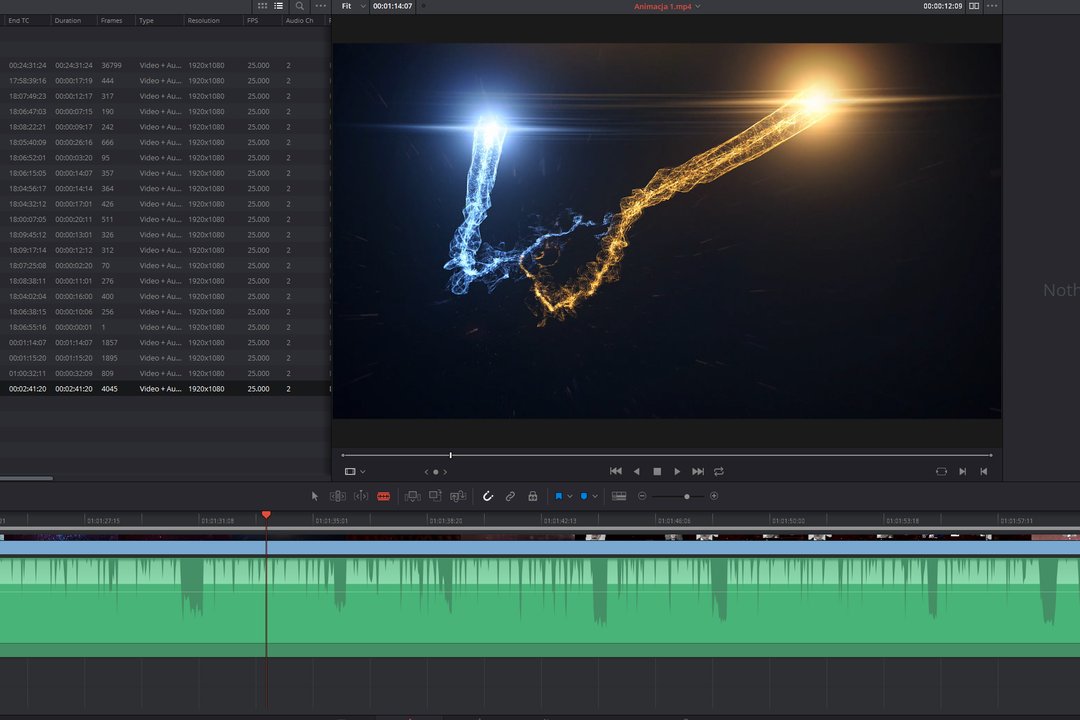This screenshot has height=720, width=1080.
Task: Expand the flag color dropdown arrow
Action: [x=570, y=496]
